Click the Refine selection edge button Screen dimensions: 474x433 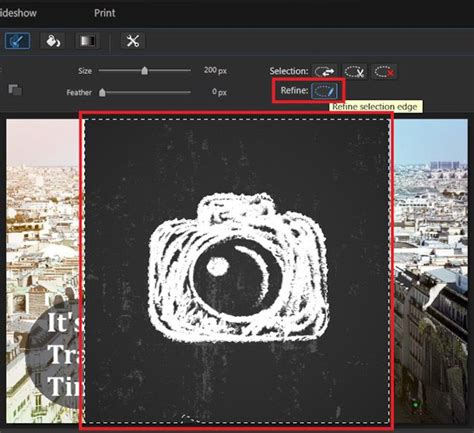(324, 91)
